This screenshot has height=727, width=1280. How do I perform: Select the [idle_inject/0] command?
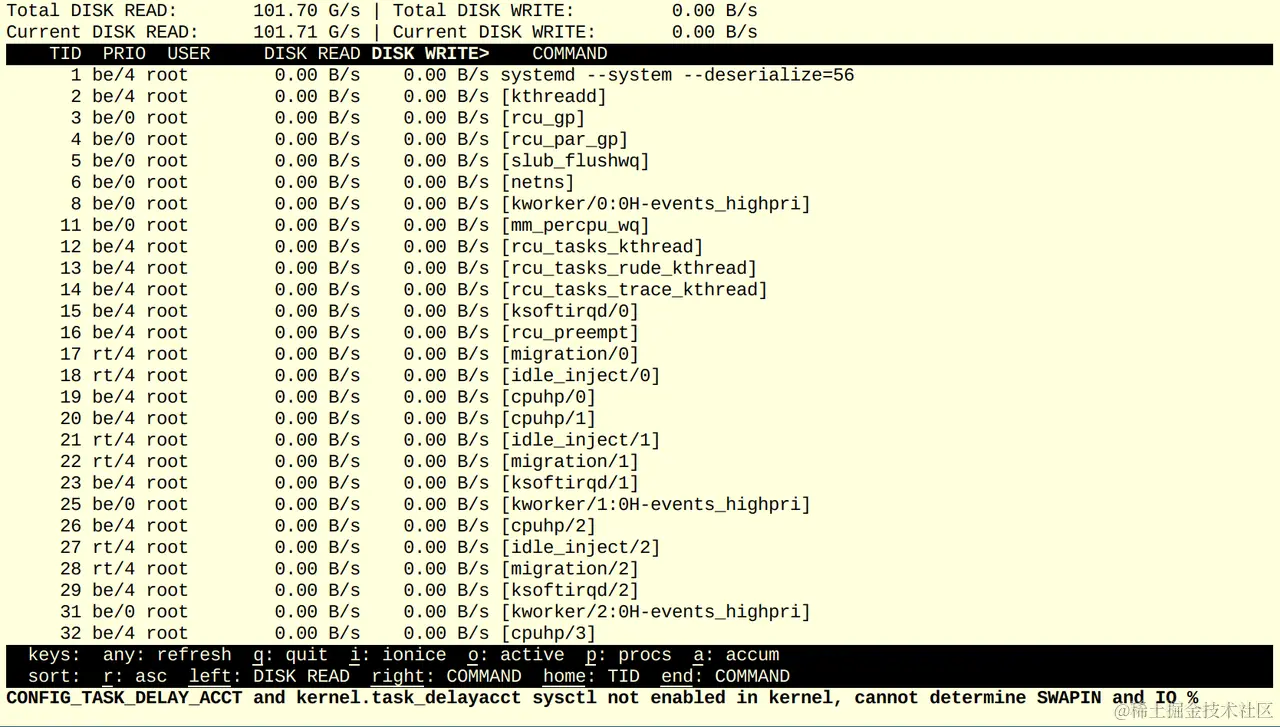point(581,376)
